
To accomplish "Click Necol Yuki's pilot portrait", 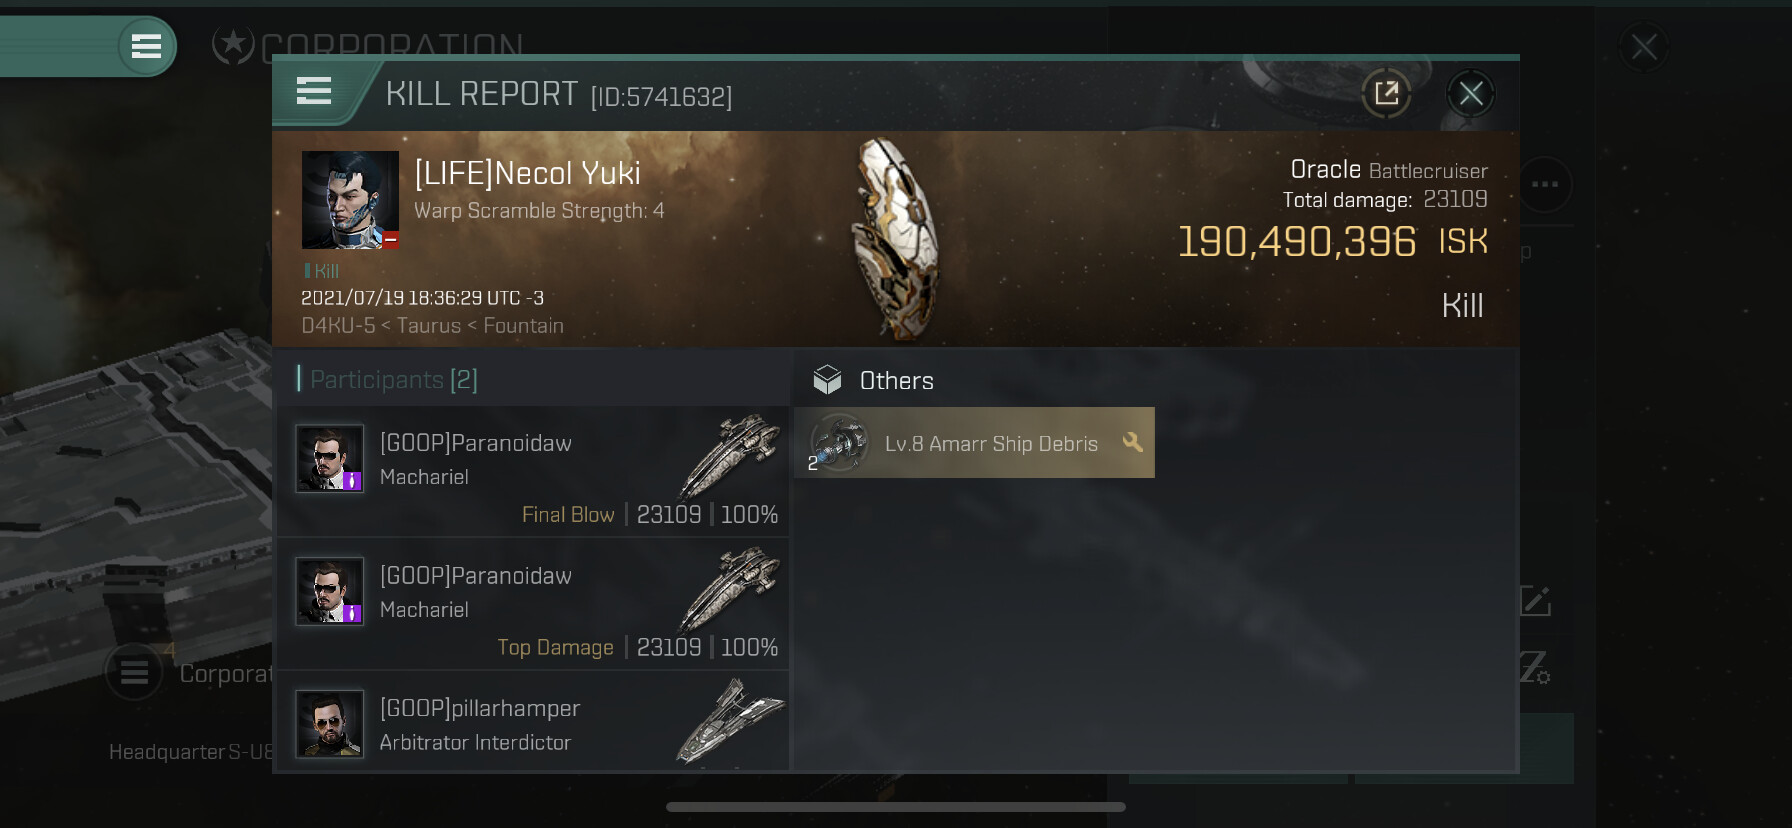I will (x=350, y=200).
